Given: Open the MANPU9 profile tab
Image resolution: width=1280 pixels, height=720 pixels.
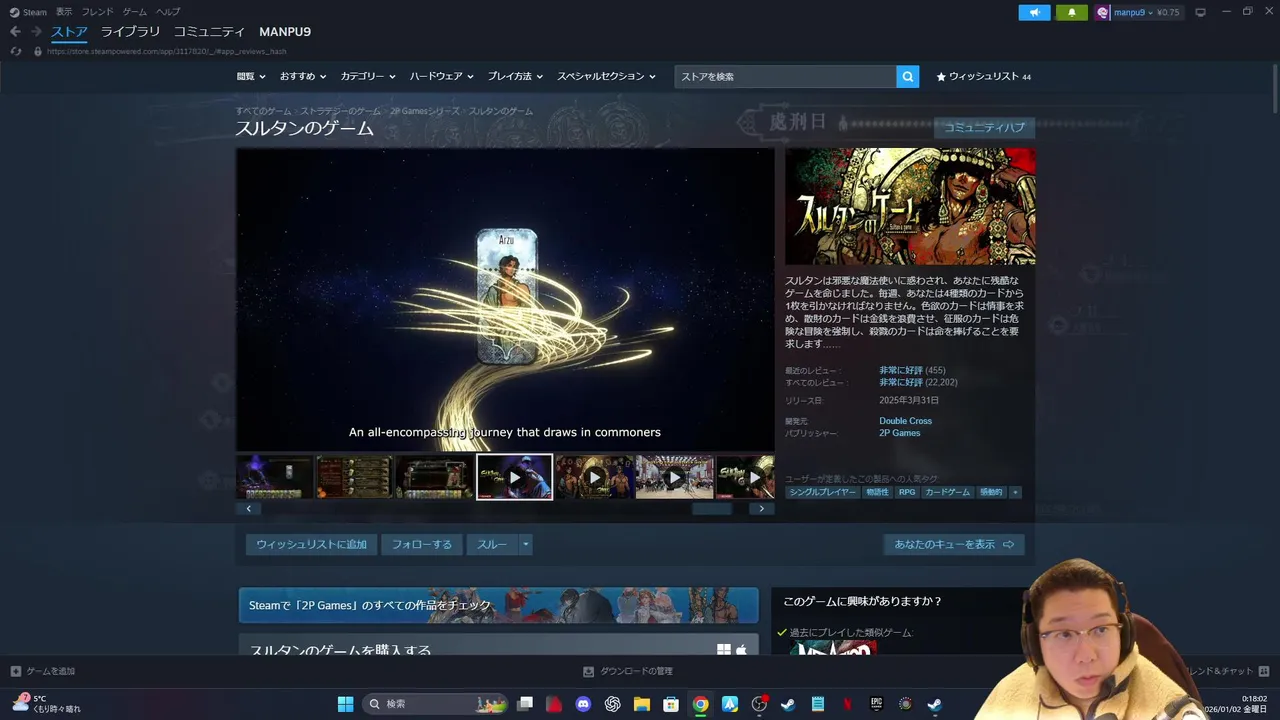Looking at the screenshot, I should [x=285, y=32].
